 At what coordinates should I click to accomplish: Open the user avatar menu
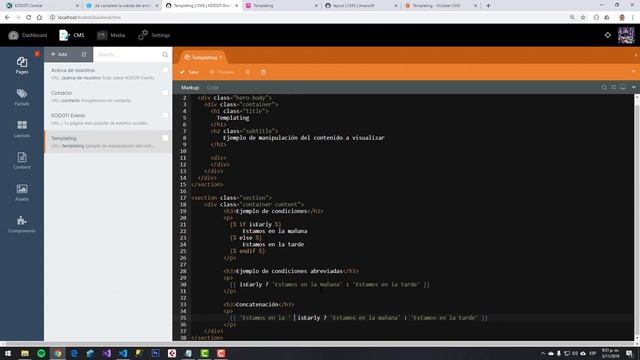(626, 35)
